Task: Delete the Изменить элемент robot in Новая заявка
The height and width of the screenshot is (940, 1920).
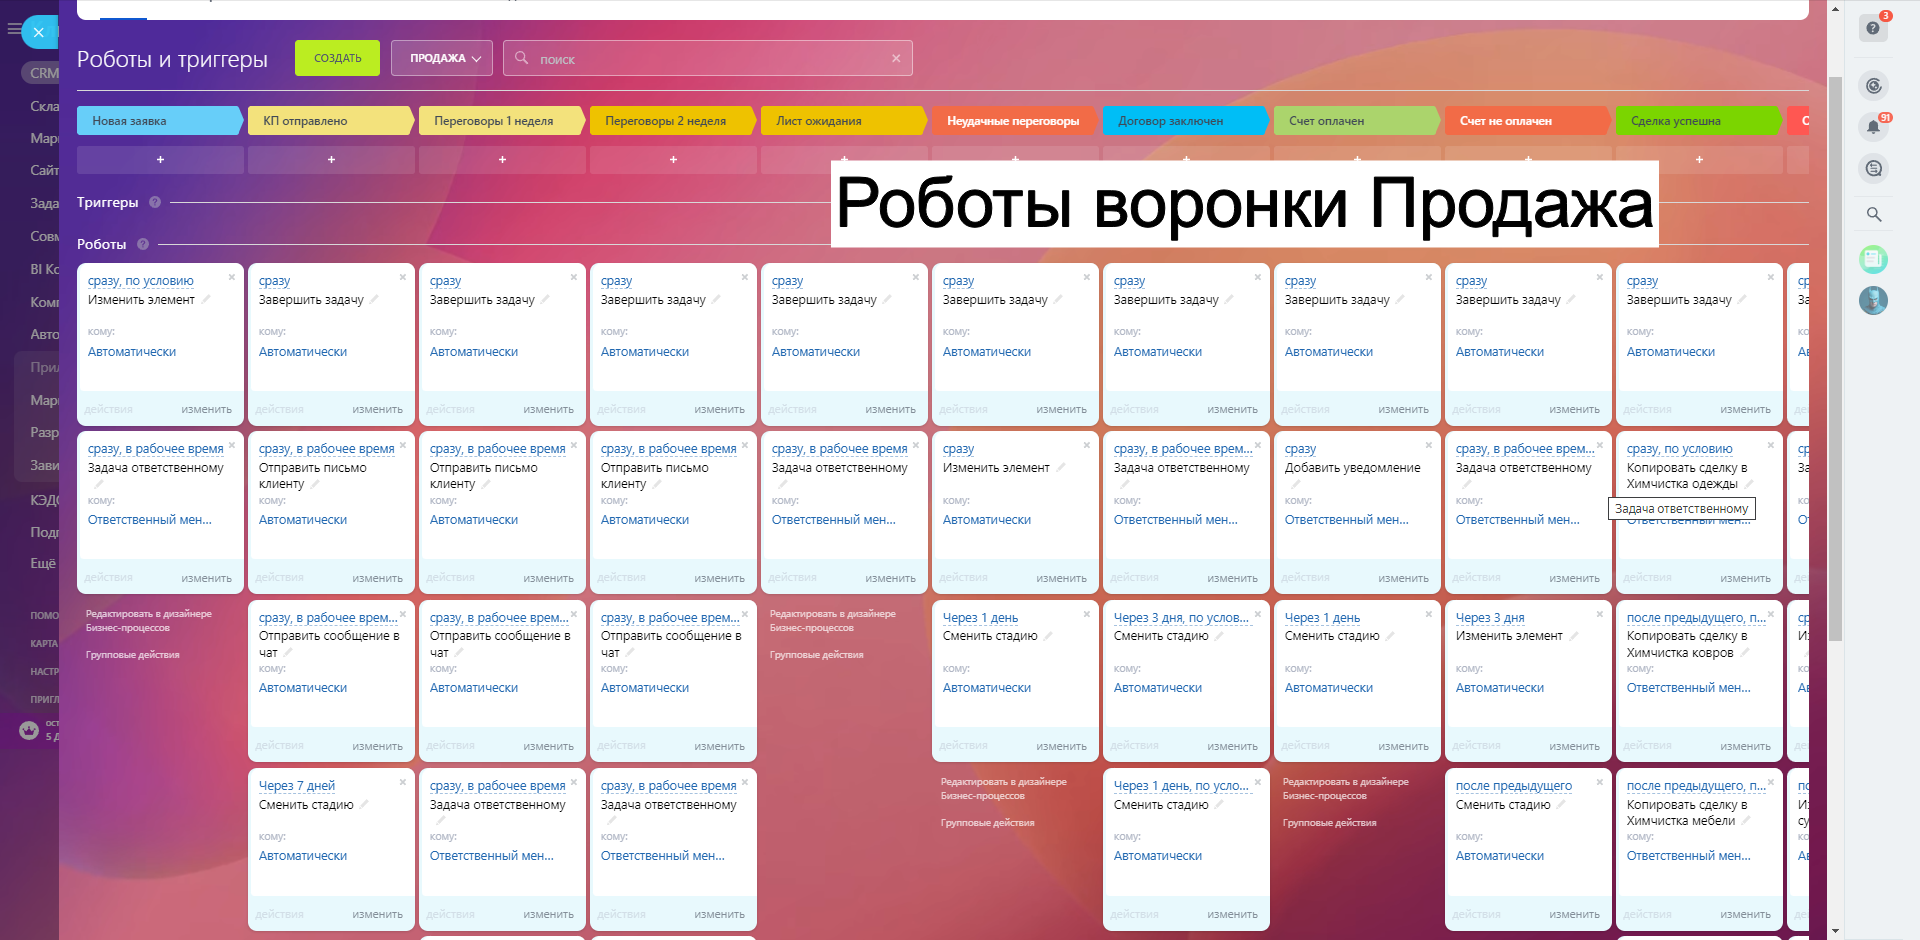Action: click(231, 277)
